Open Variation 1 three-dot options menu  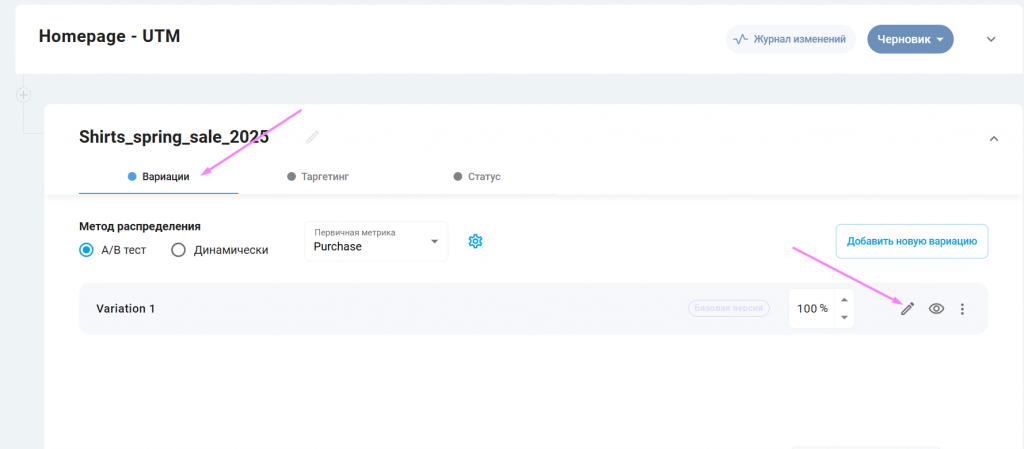[x=962, y=309]
